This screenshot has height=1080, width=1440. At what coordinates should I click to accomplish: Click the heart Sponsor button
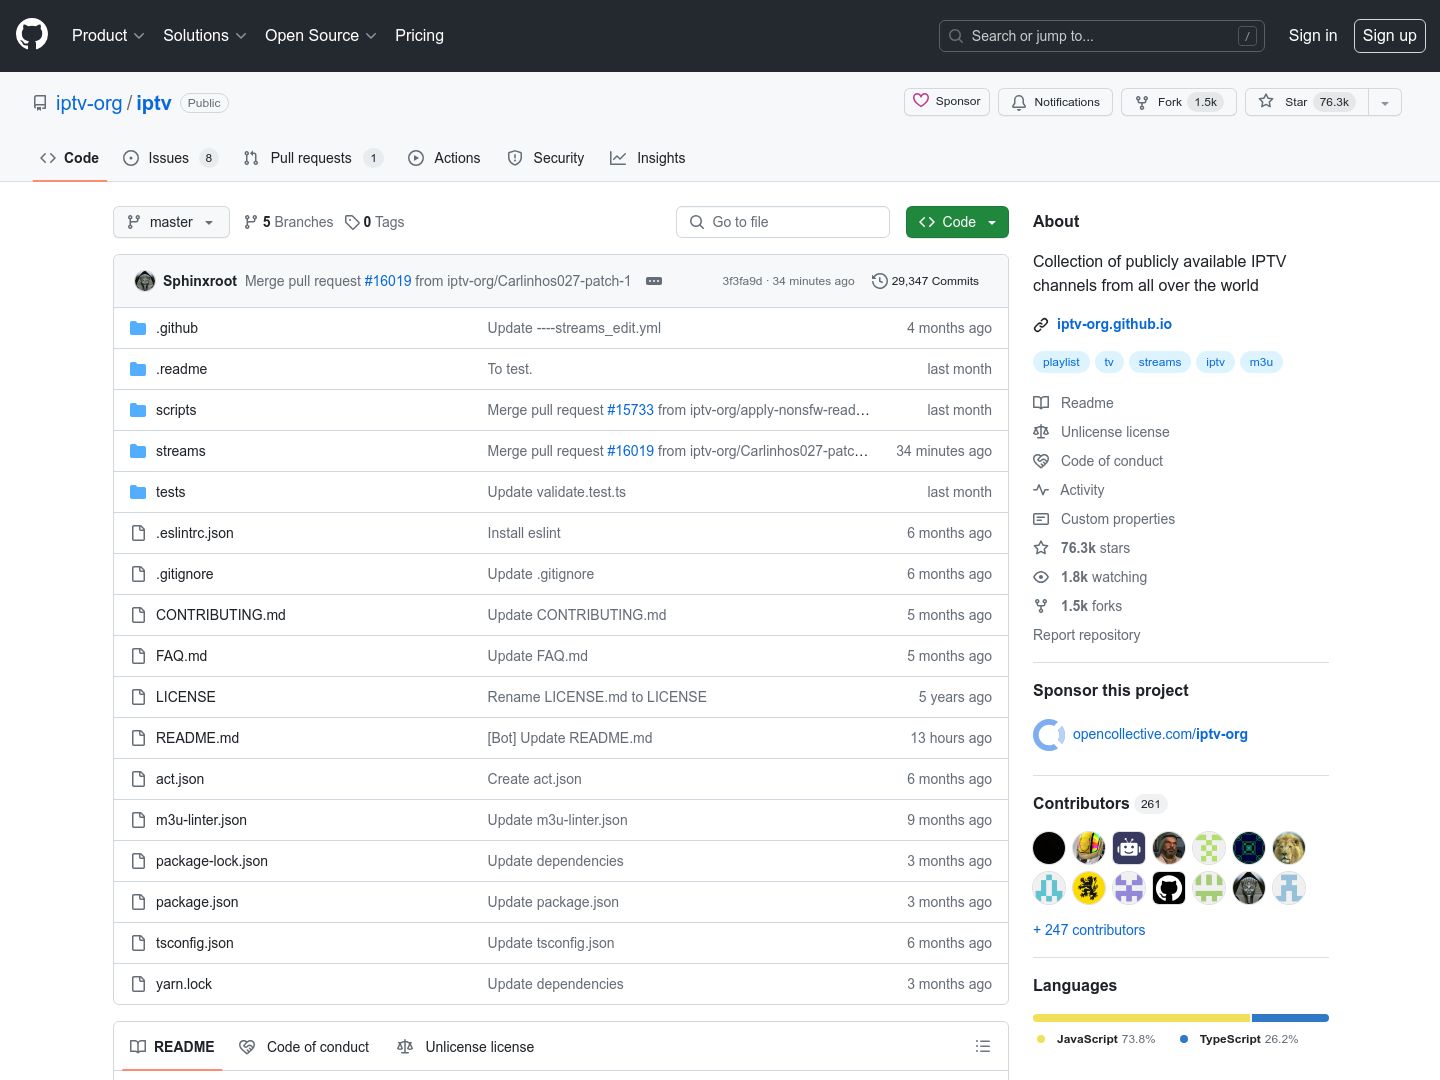click(x=946, y=102)
